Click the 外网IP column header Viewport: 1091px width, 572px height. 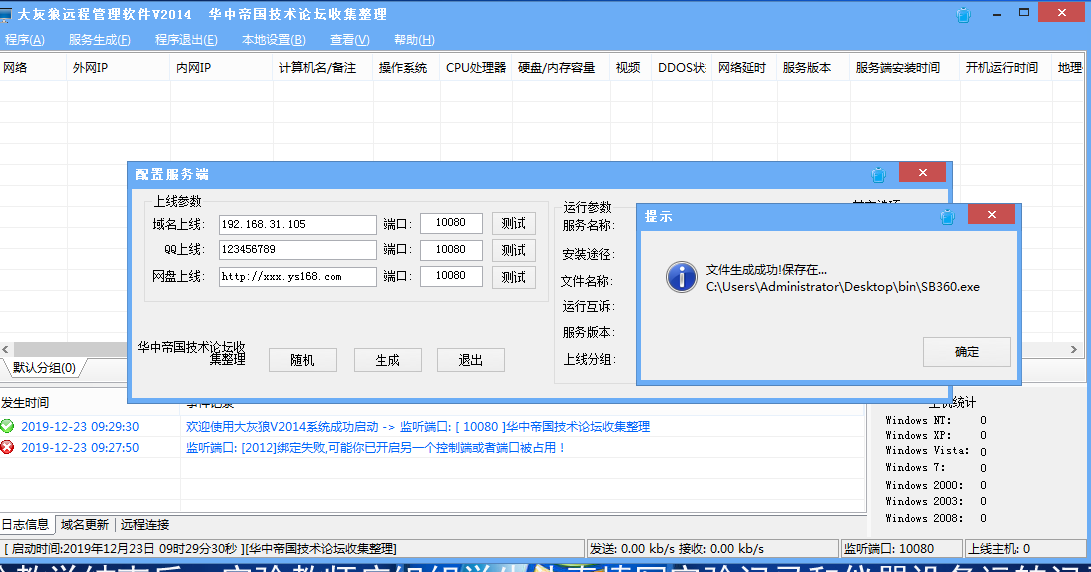(118, 67)
